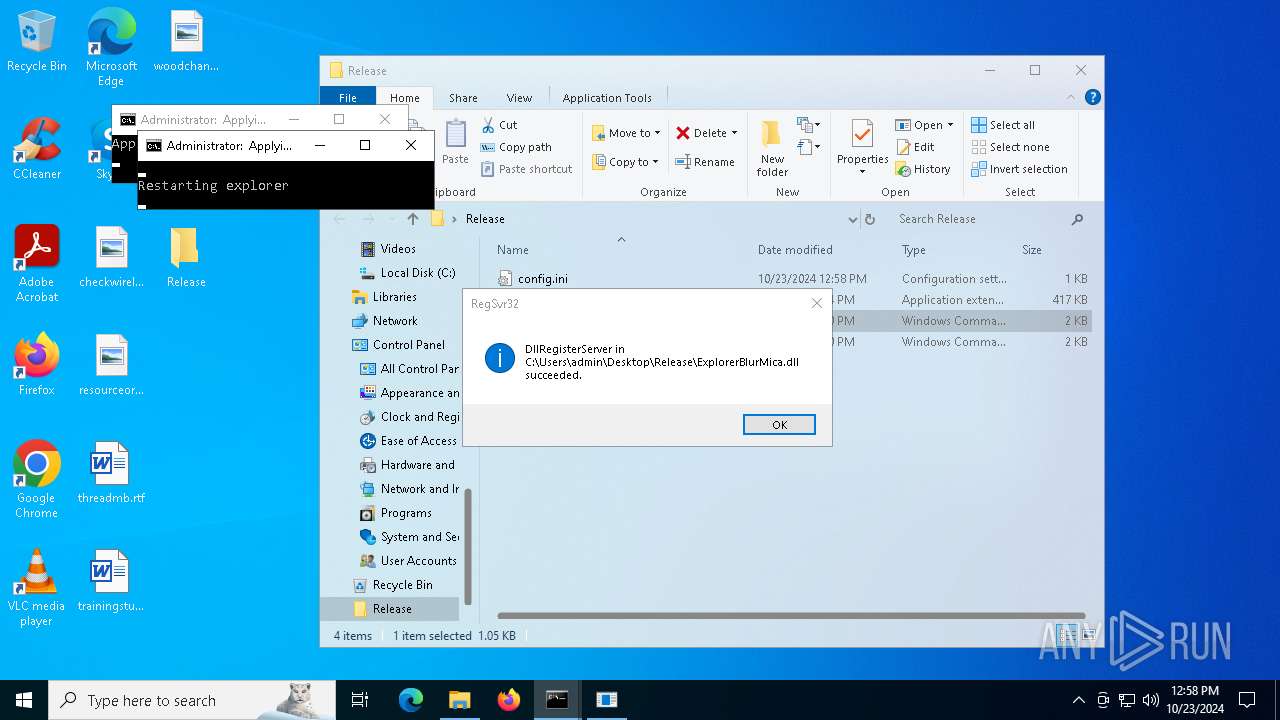Open the File menu tab
1280x720 pixels.
(x=347, y=97)
